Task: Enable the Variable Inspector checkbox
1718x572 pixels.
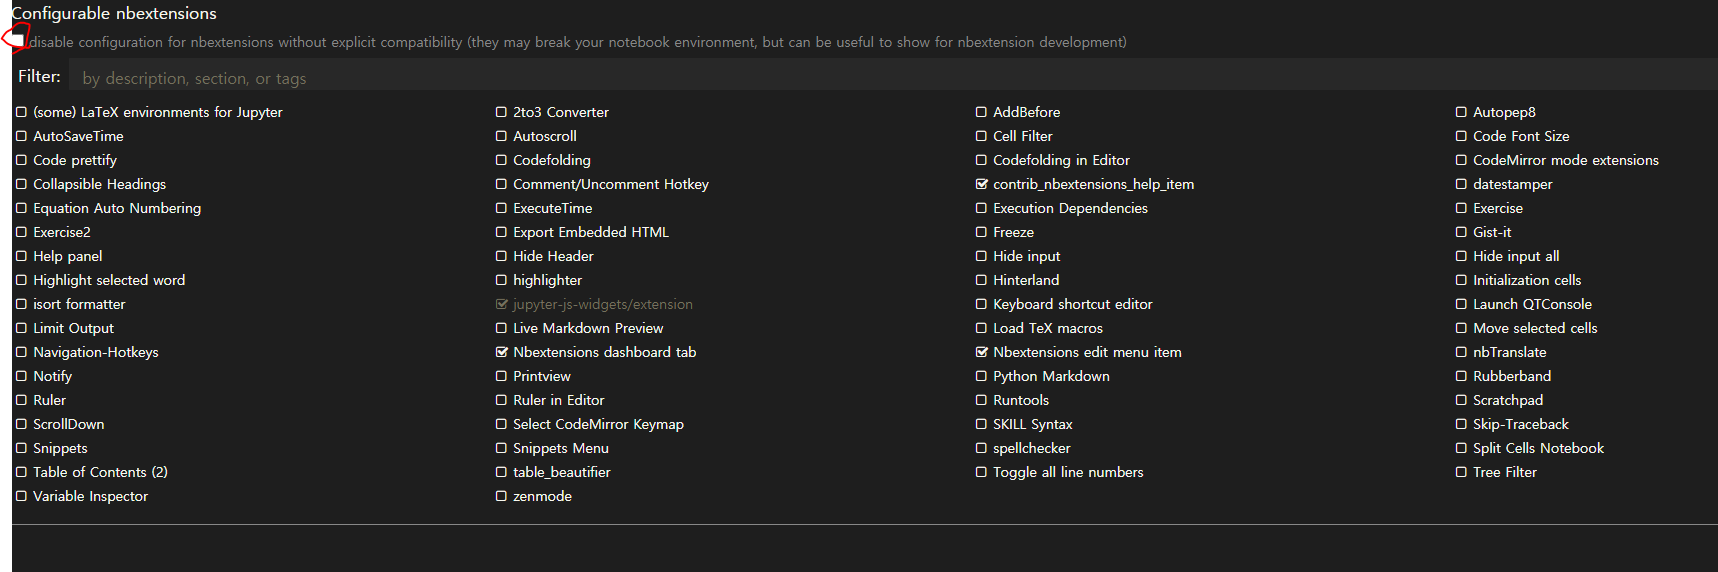Action: pos(21,496)
